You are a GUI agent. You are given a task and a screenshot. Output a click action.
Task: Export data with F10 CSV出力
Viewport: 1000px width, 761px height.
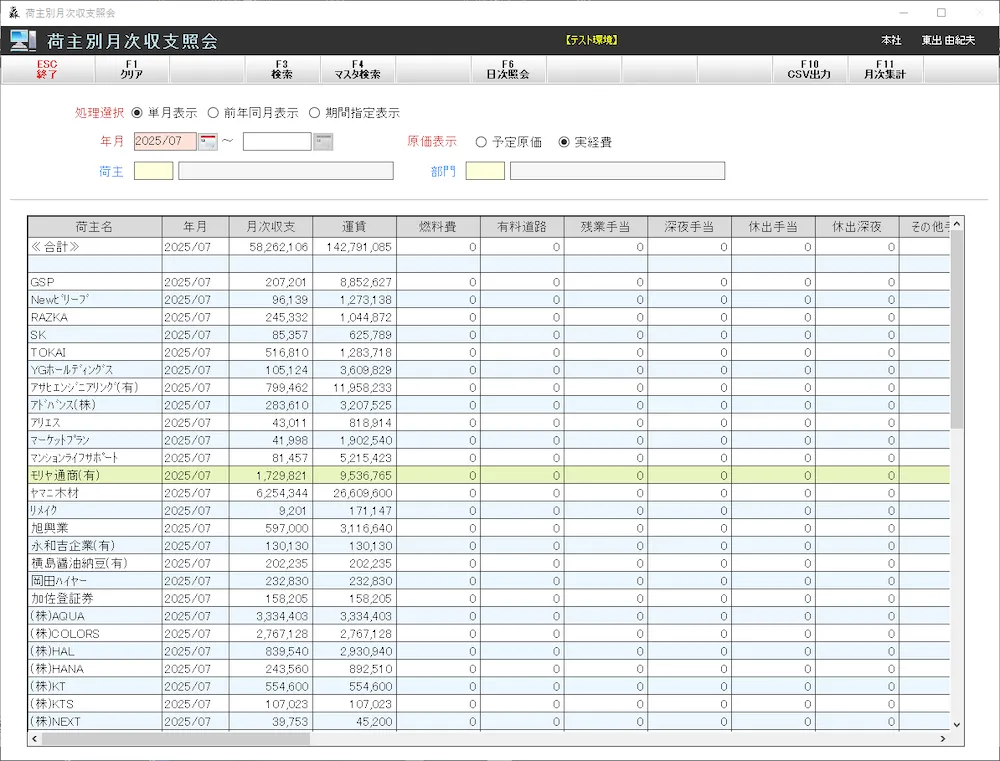coord(809,69)
